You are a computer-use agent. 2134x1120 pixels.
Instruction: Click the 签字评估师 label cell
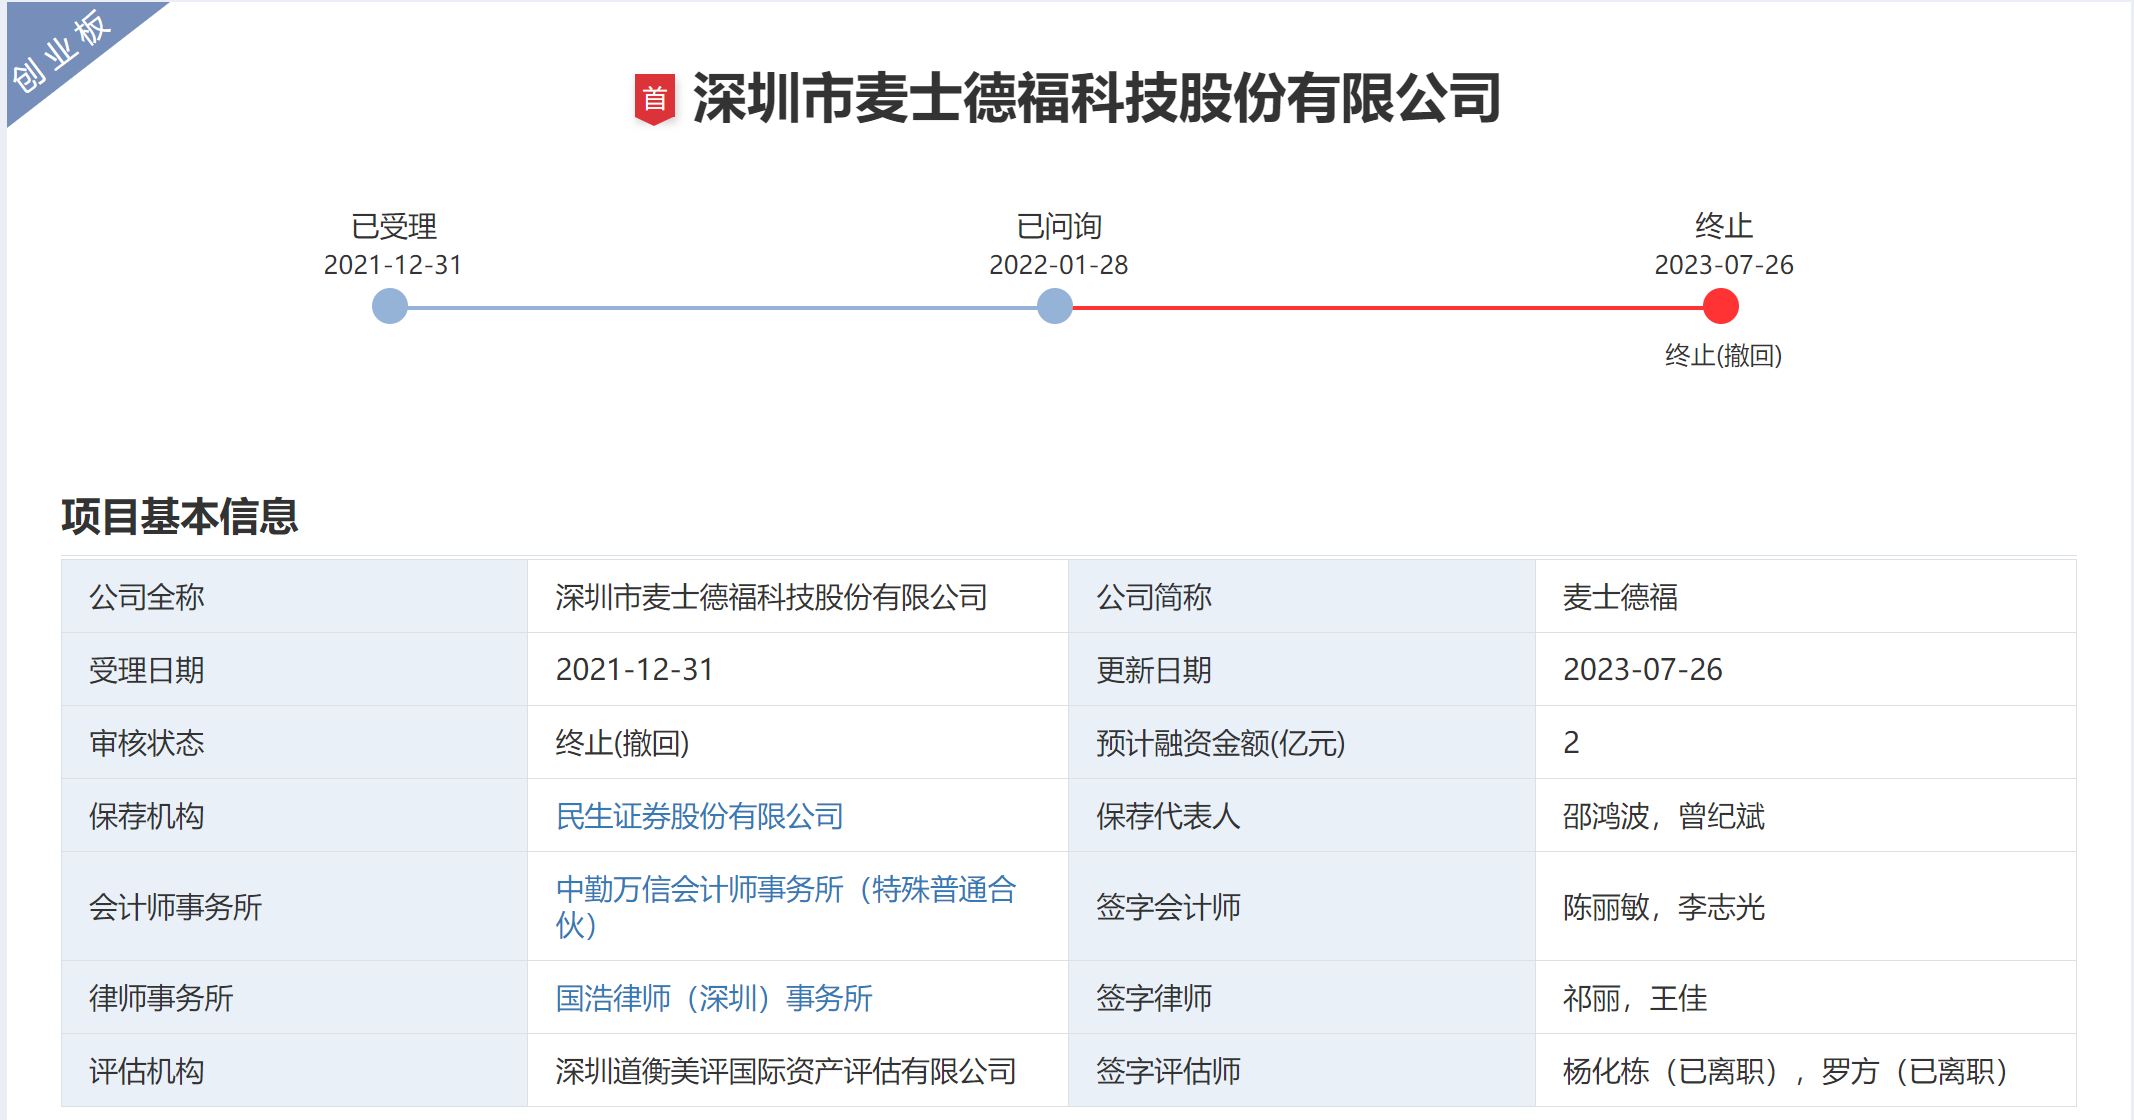1302,1071
